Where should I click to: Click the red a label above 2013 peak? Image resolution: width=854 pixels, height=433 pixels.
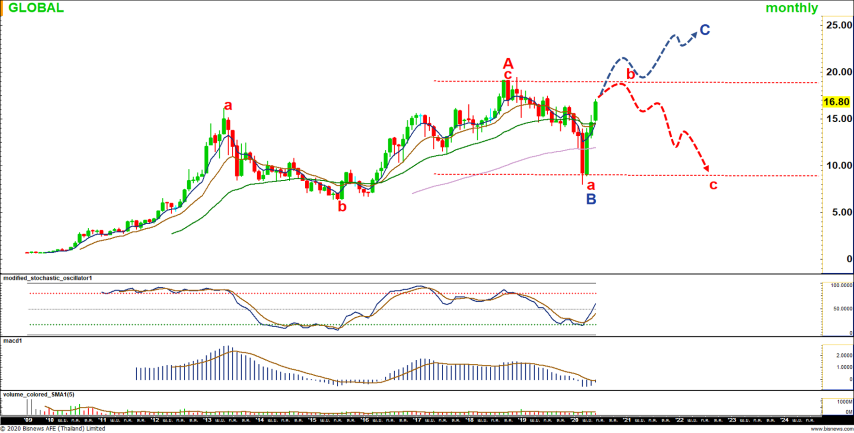(228, 105)
